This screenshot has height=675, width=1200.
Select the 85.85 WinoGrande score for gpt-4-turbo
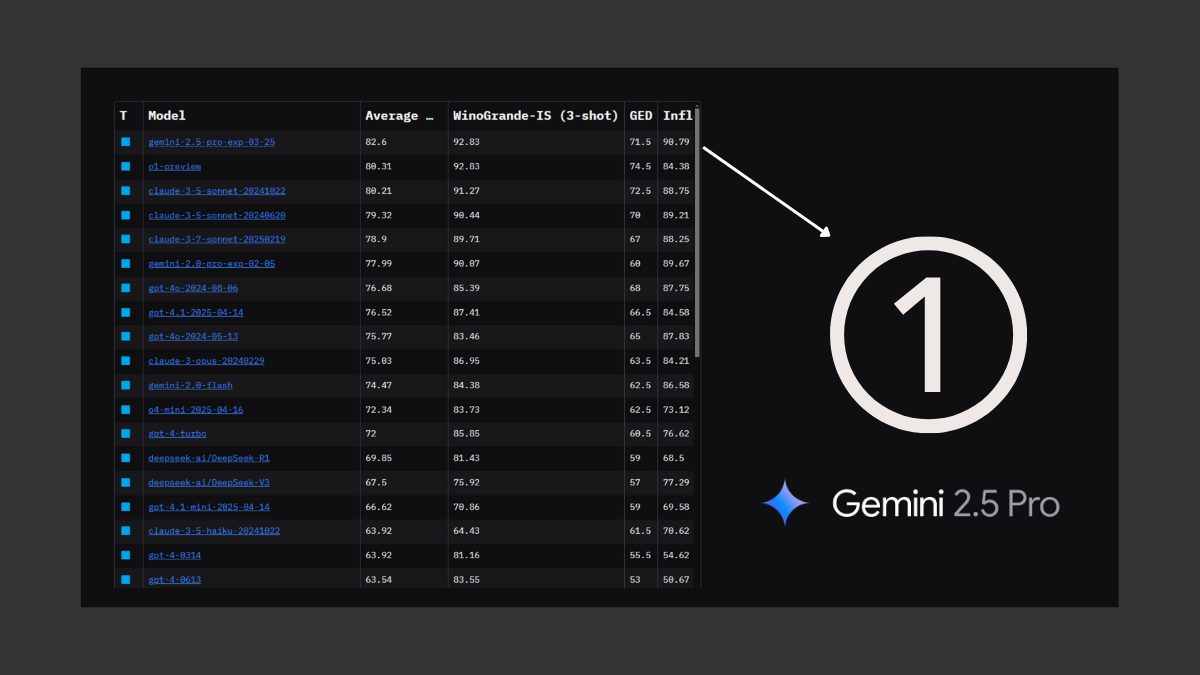point(466,434)
